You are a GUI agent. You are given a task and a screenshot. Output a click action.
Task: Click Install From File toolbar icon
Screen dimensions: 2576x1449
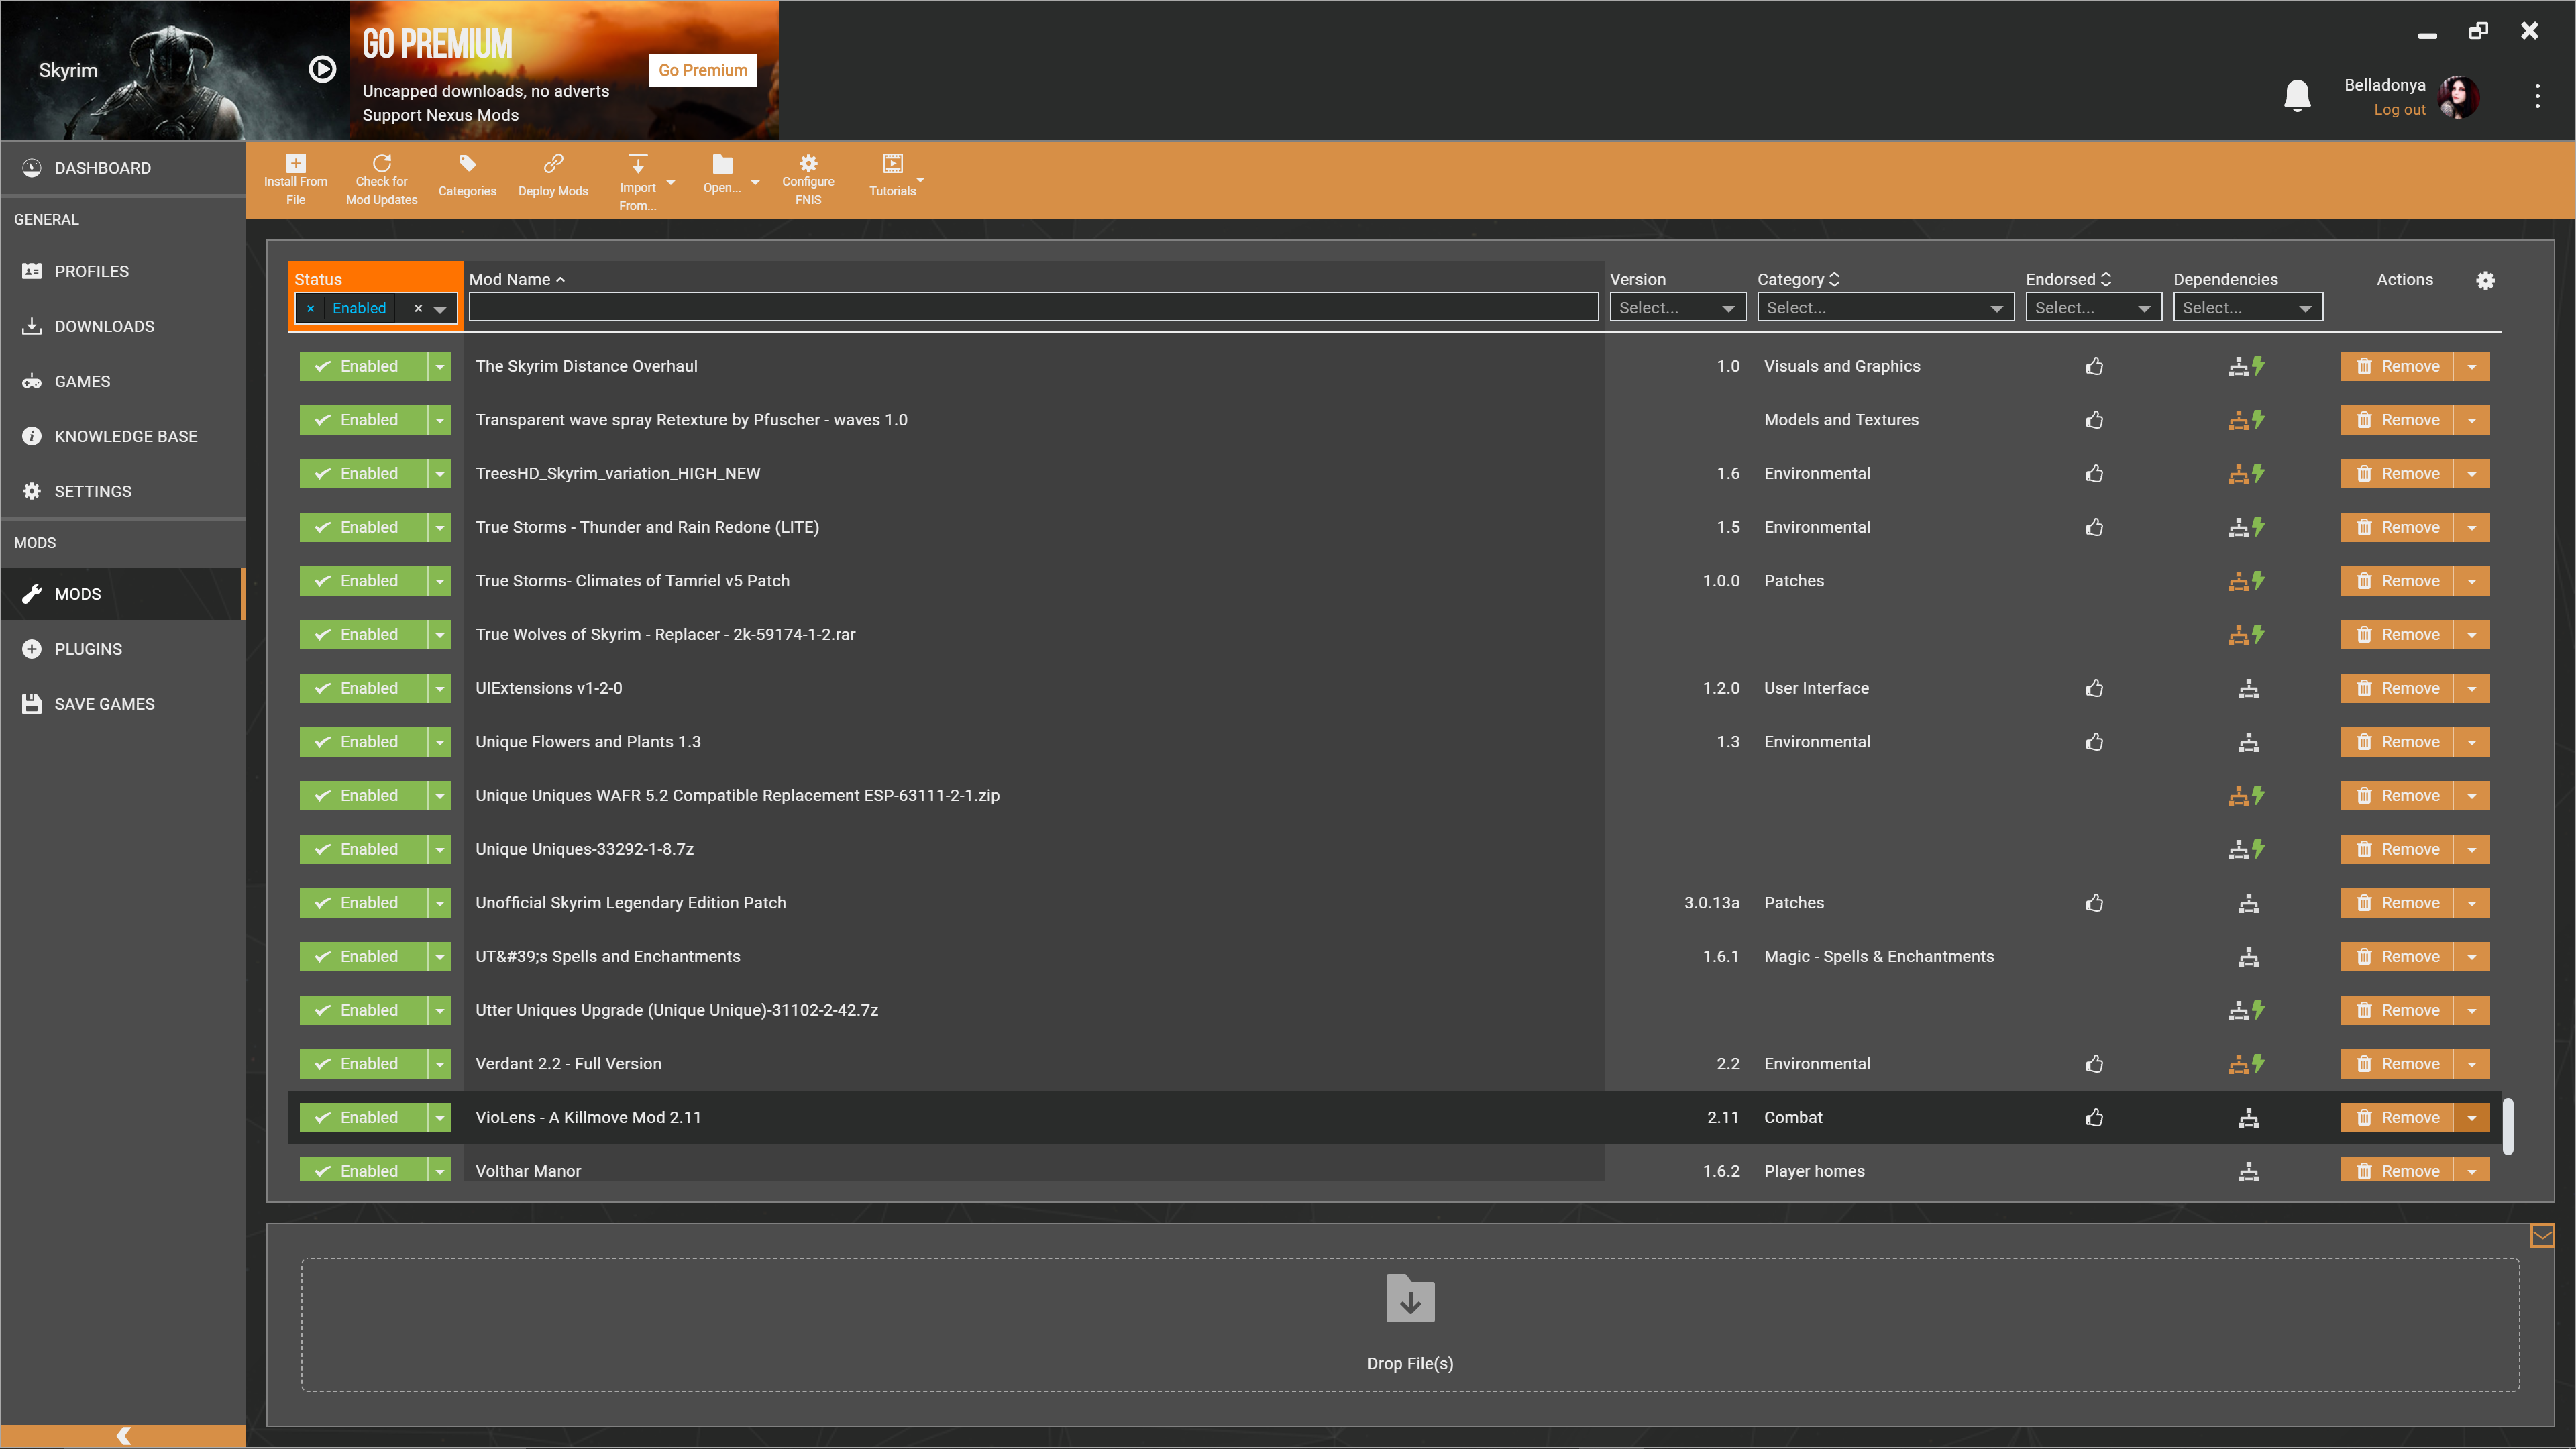[295, 163]
